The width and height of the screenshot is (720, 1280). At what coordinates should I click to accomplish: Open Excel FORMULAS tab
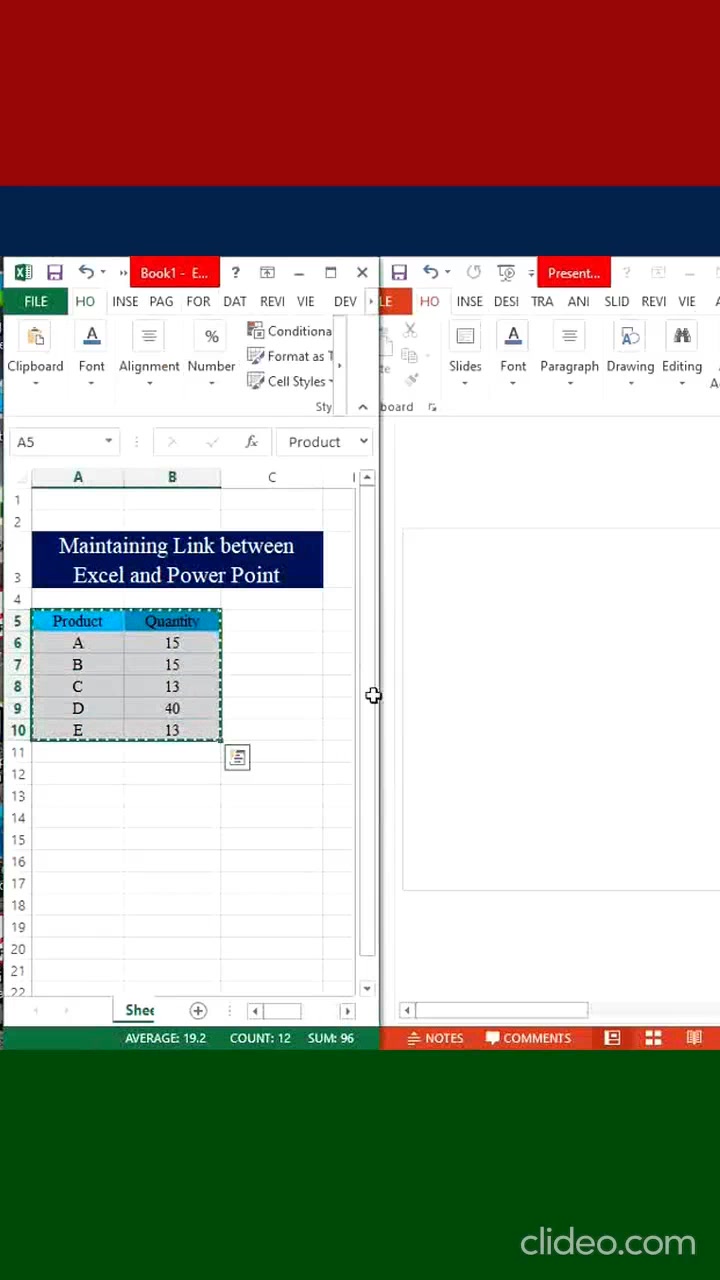click(x=198, y=301)
